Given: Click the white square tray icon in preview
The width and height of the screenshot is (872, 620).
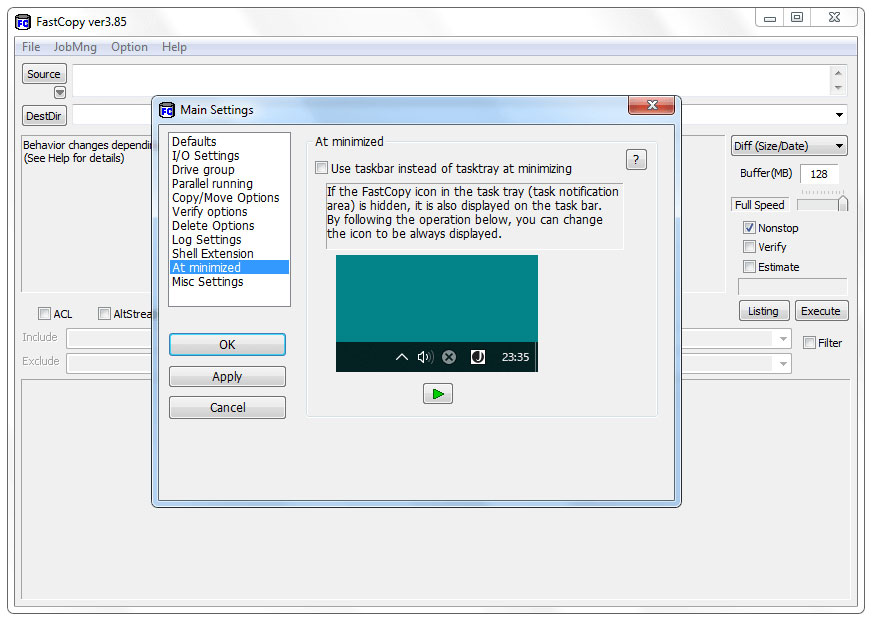Looking at the screenshot, I should click(x=478, y=357).
